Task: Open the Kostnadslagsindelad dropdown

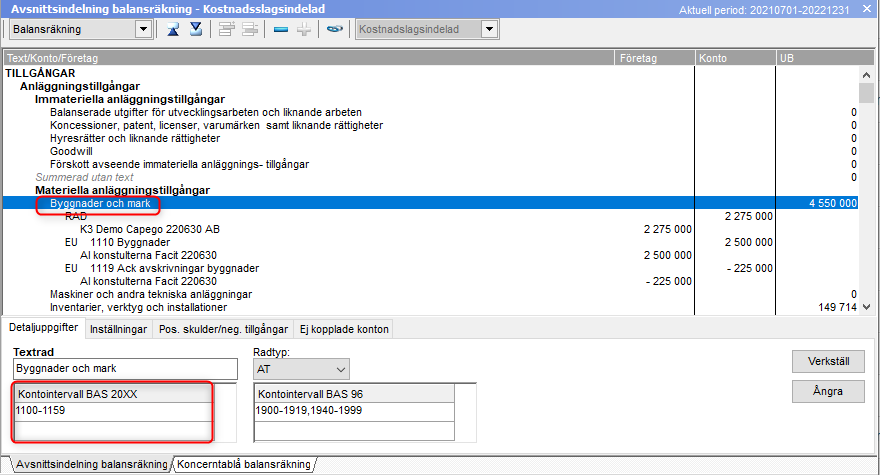Action: 489,29
